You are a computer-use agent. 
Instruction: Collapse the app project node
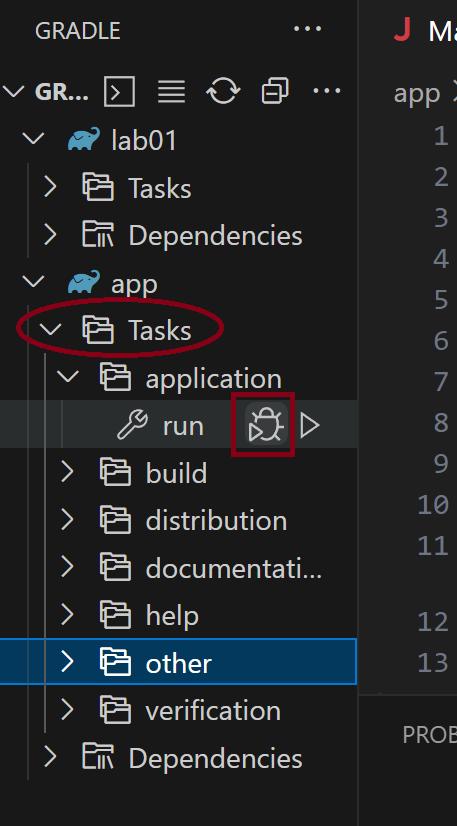[34, 282]
